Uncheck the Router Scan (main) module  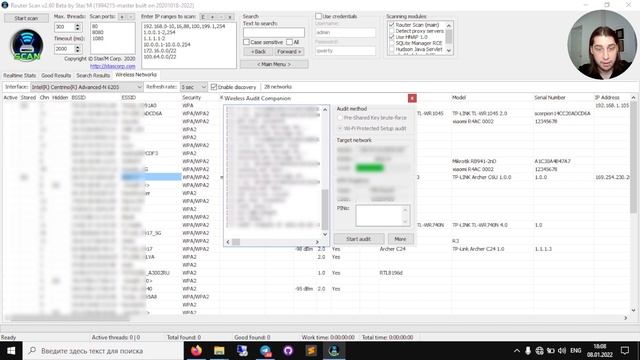(391, 25)
